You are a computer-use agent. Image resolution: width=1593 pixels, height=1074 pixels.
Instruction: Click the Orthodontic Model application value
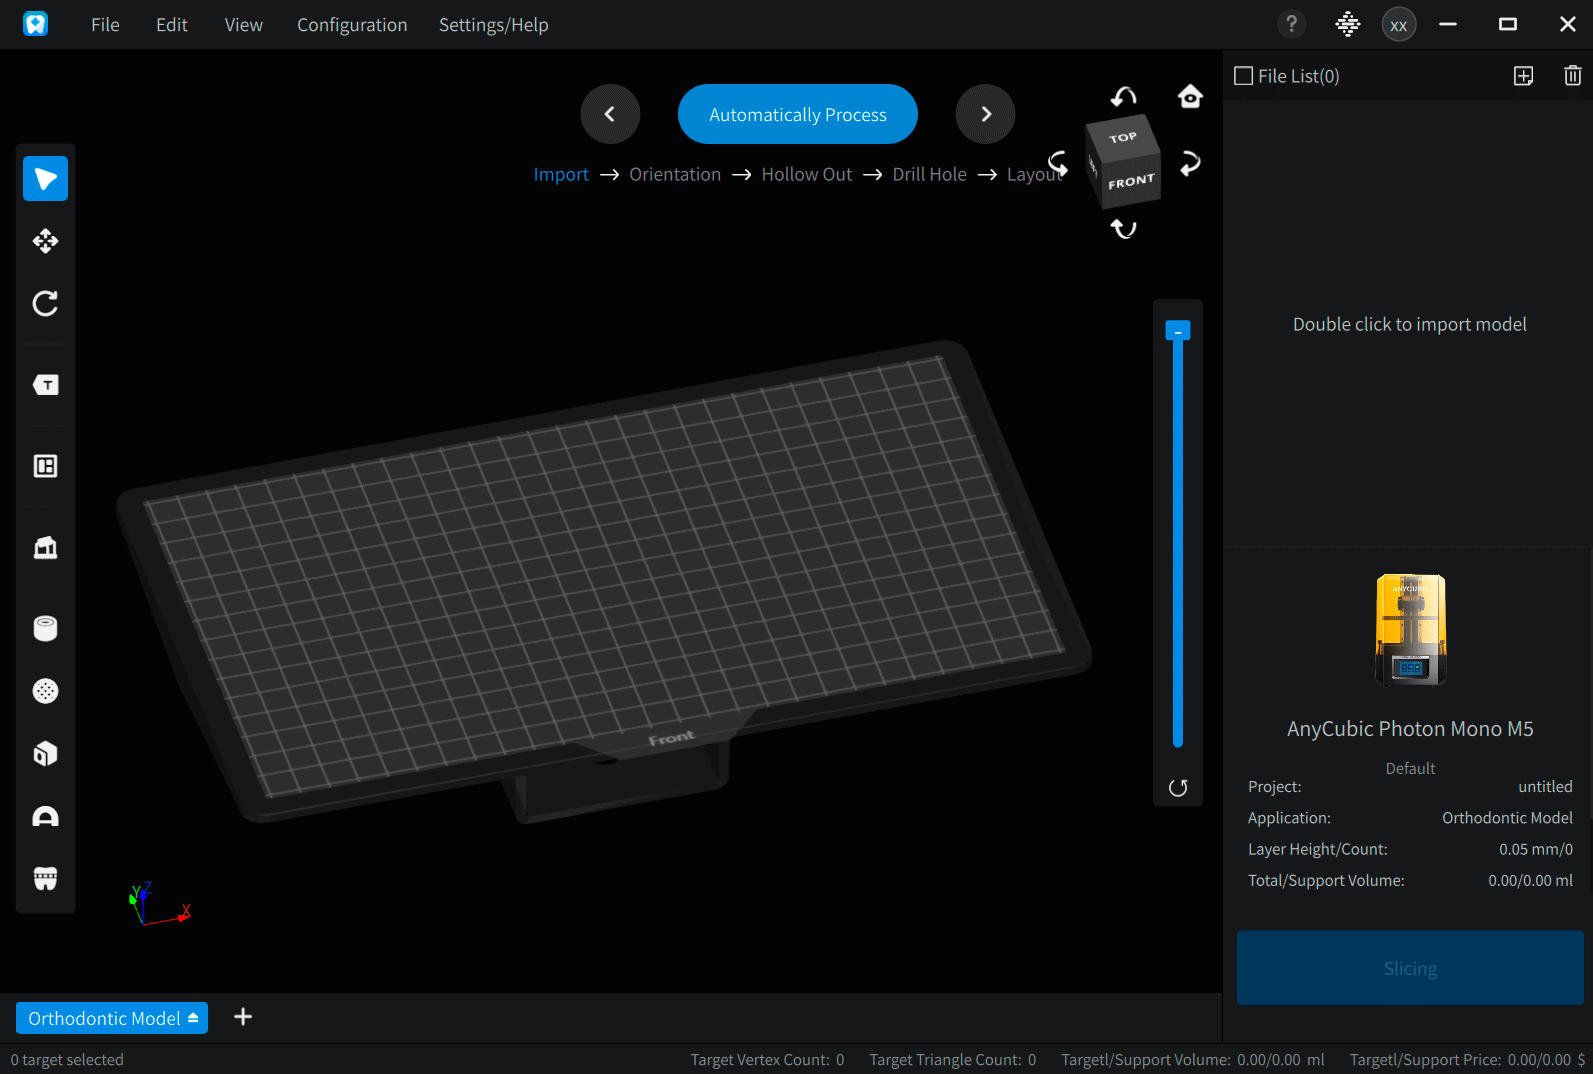click(x=1507, y=818)
